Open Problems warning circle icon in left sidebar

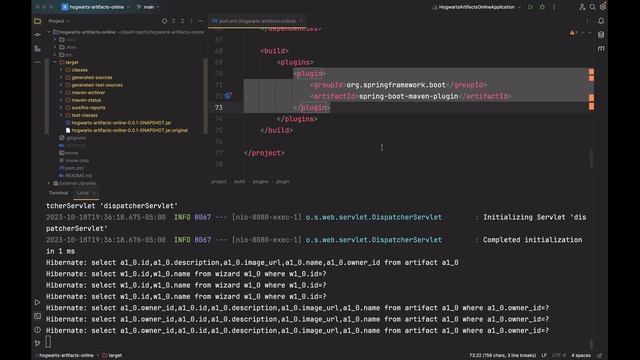[38, 329]
